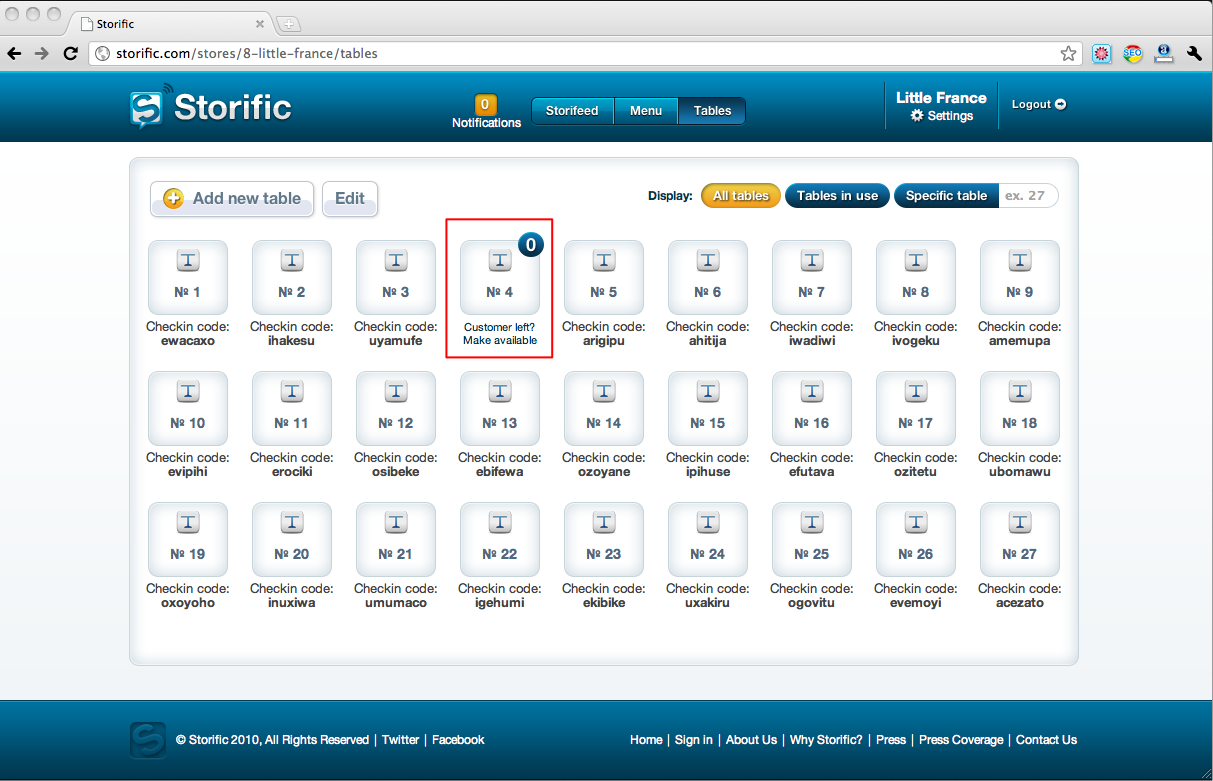Click the orange notifications counter badge

coord(486,104)
